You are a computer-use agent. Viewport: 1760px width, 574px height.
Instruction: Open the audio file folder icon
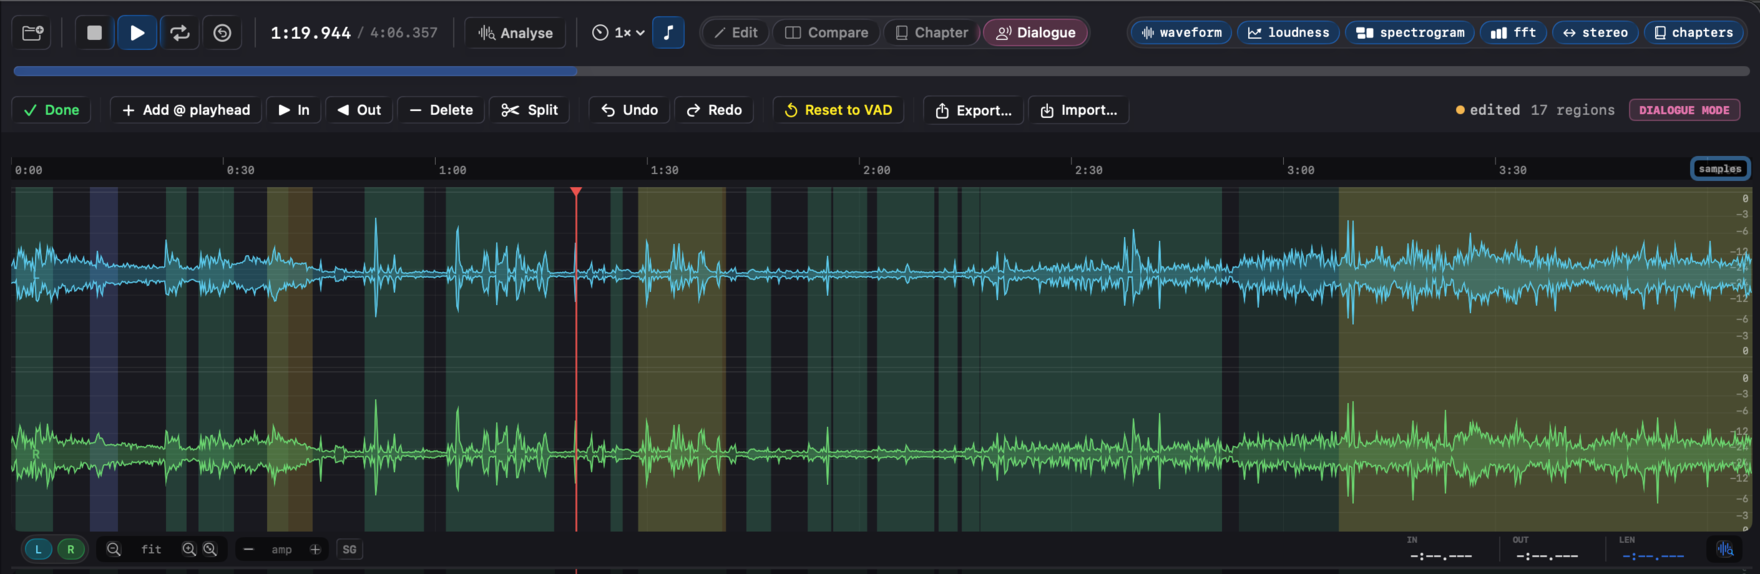point(33,33)
